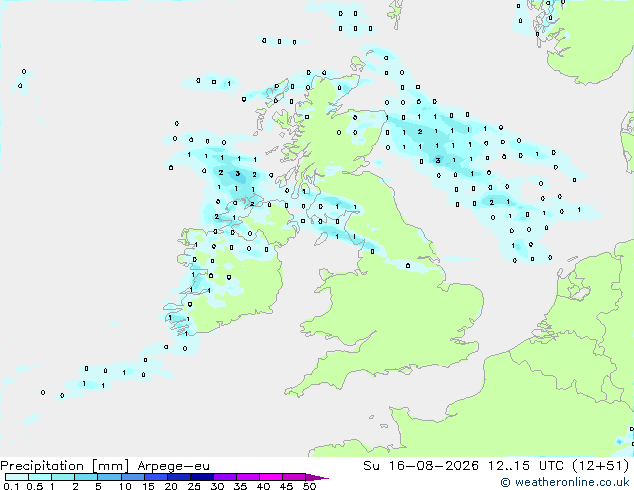The height and width of the screenshot is (490, 634).
Task: Click the magenta swatch between 40 and 45
Action: point(271,477)
